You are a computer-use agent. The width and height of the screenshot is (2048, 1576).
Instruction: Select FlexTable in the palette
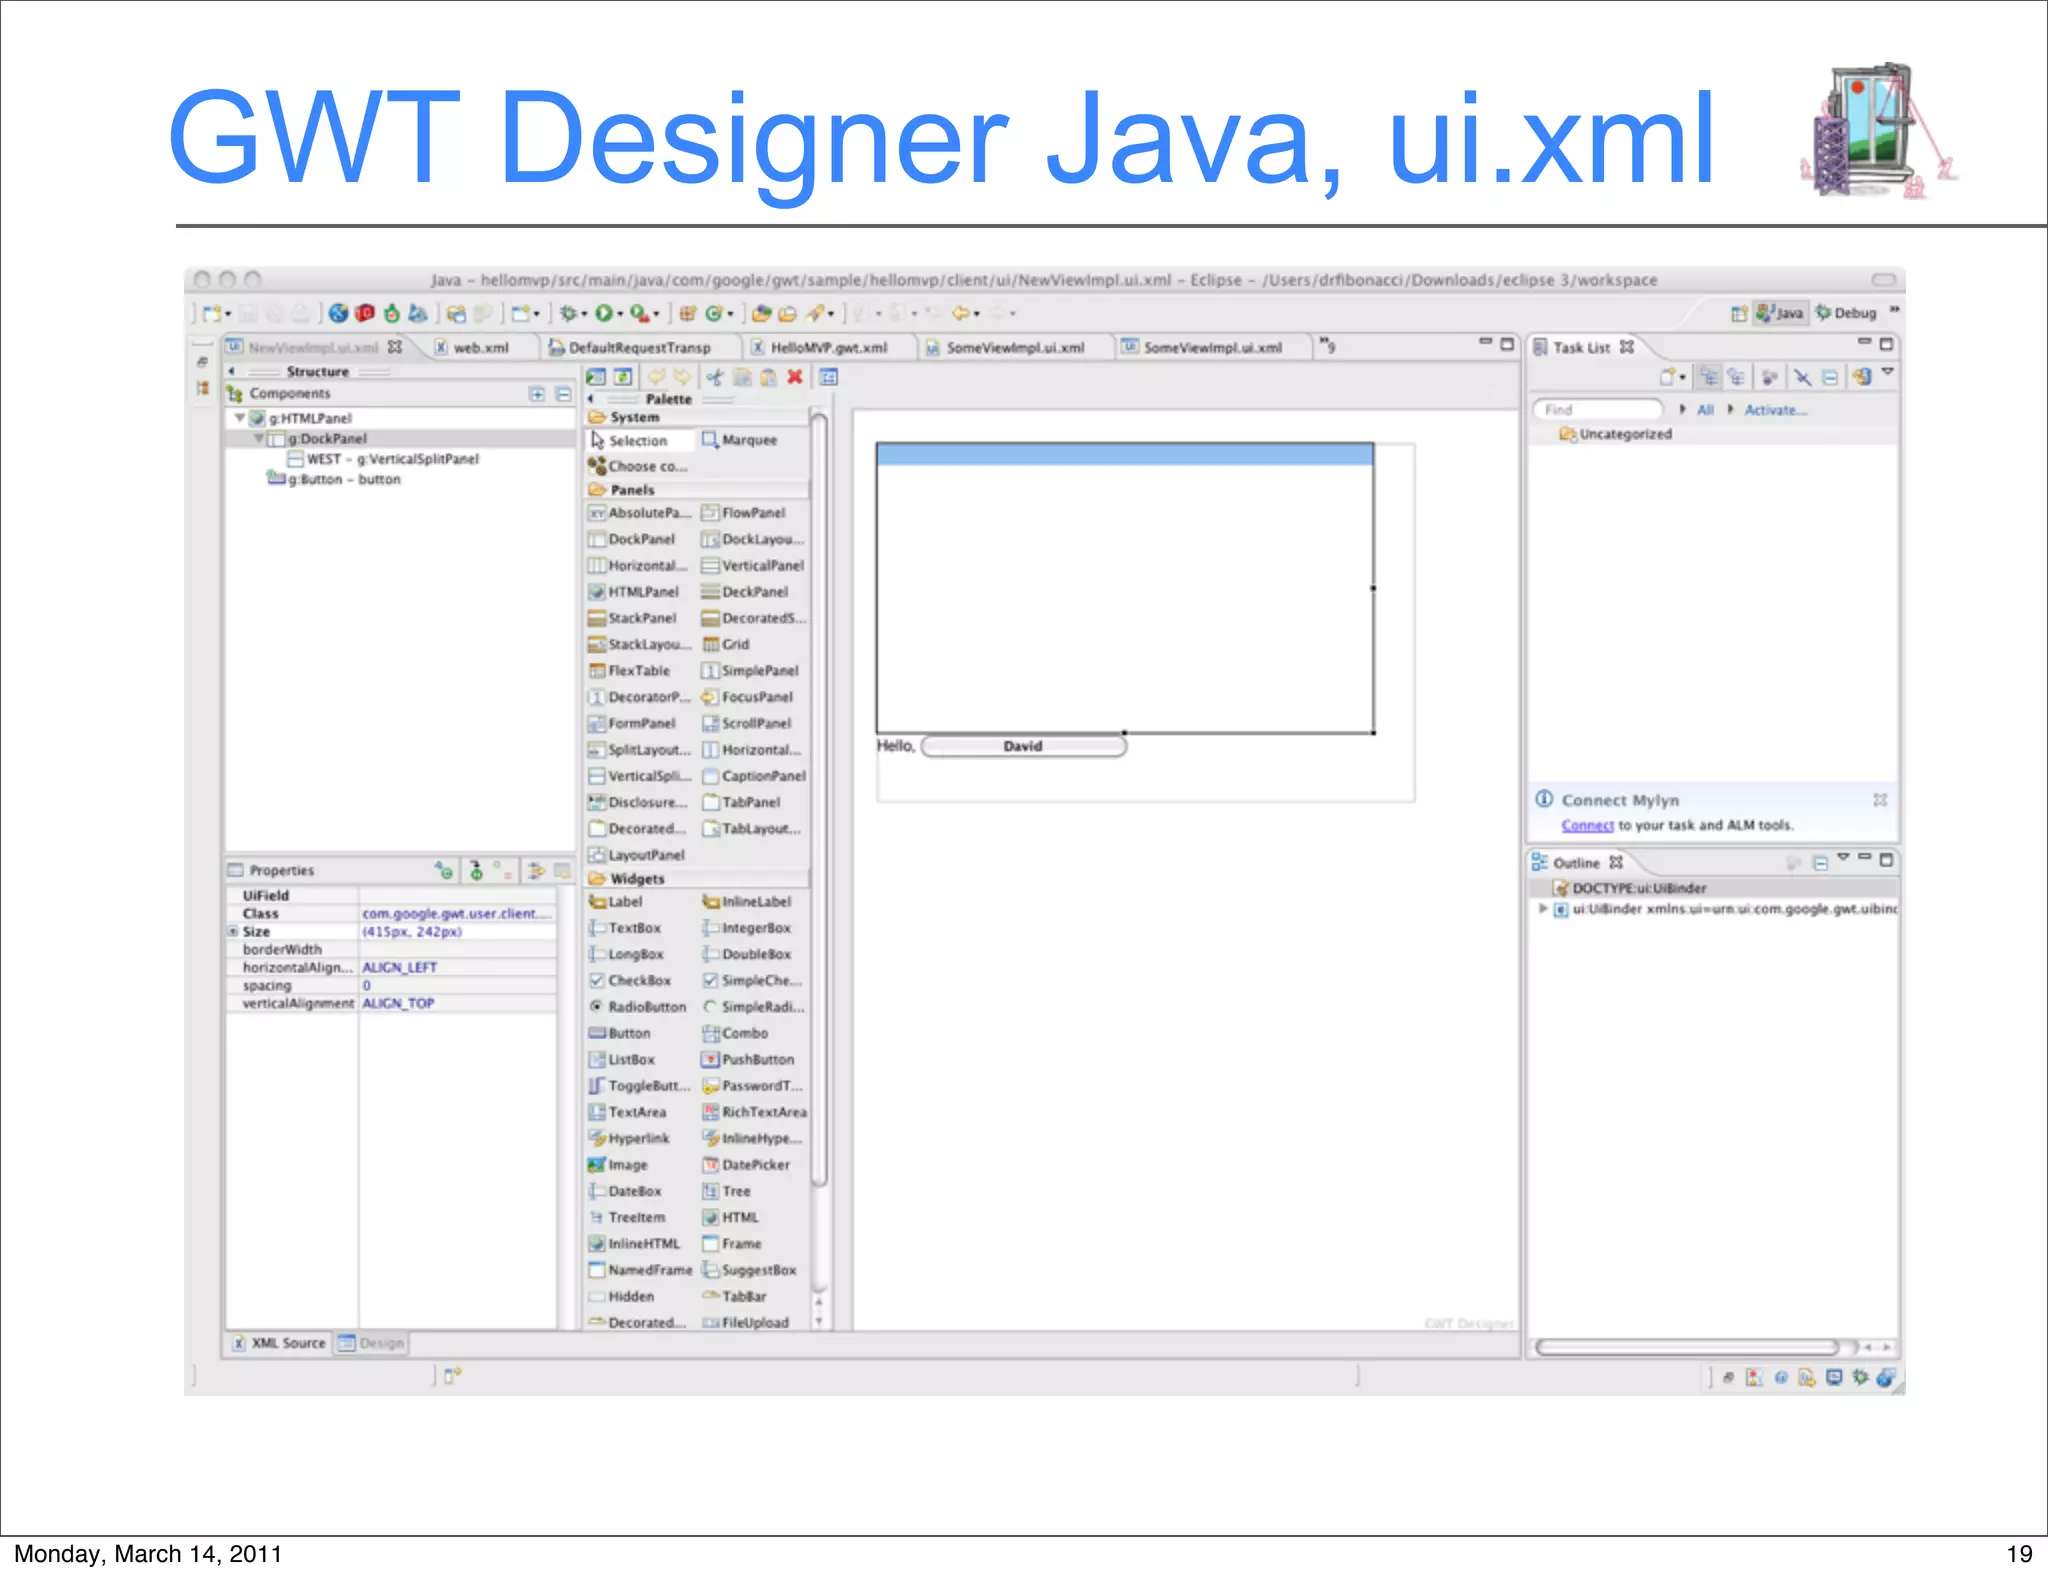click(x=630, y=671)
